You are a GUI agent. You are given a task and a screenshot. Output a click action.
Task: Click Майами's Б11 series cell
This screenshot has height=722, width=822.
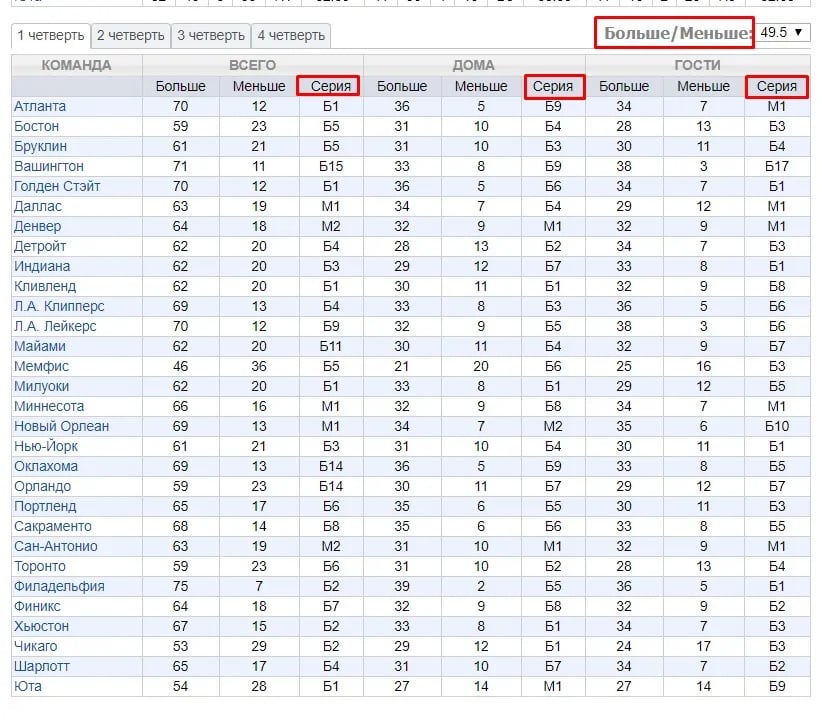(331, 346)
